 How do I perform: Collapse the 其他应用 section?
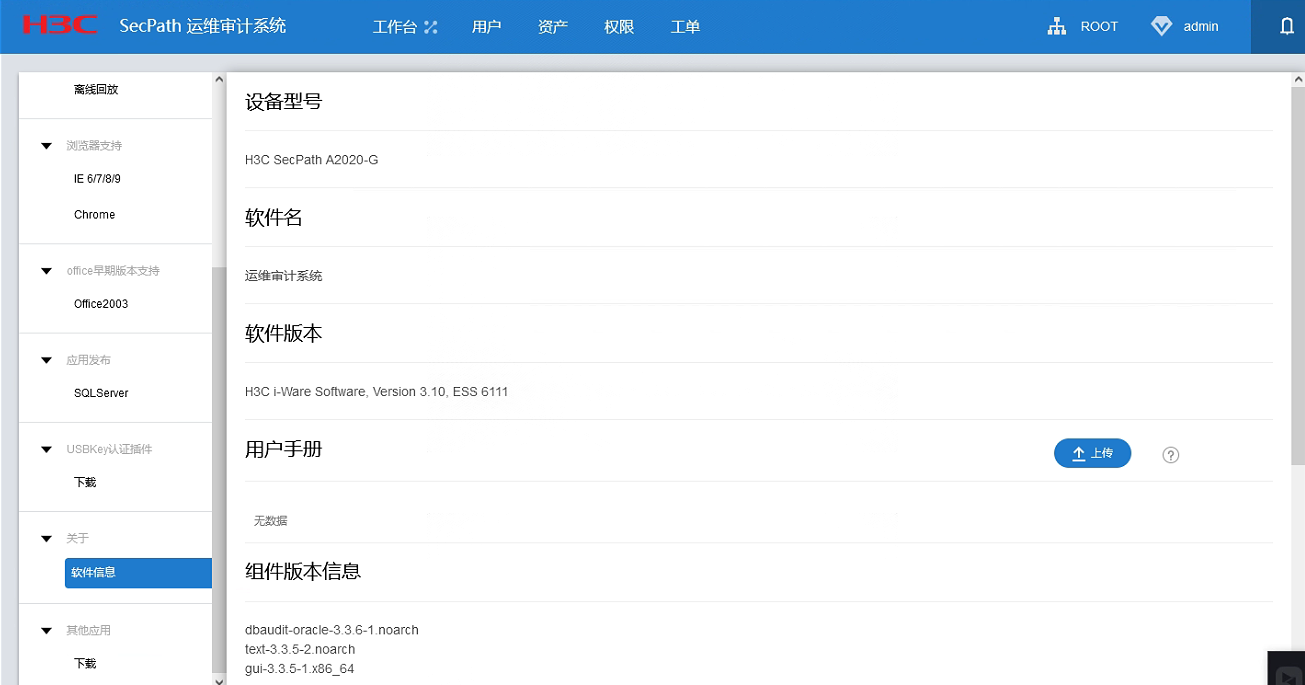pos(46,631)
